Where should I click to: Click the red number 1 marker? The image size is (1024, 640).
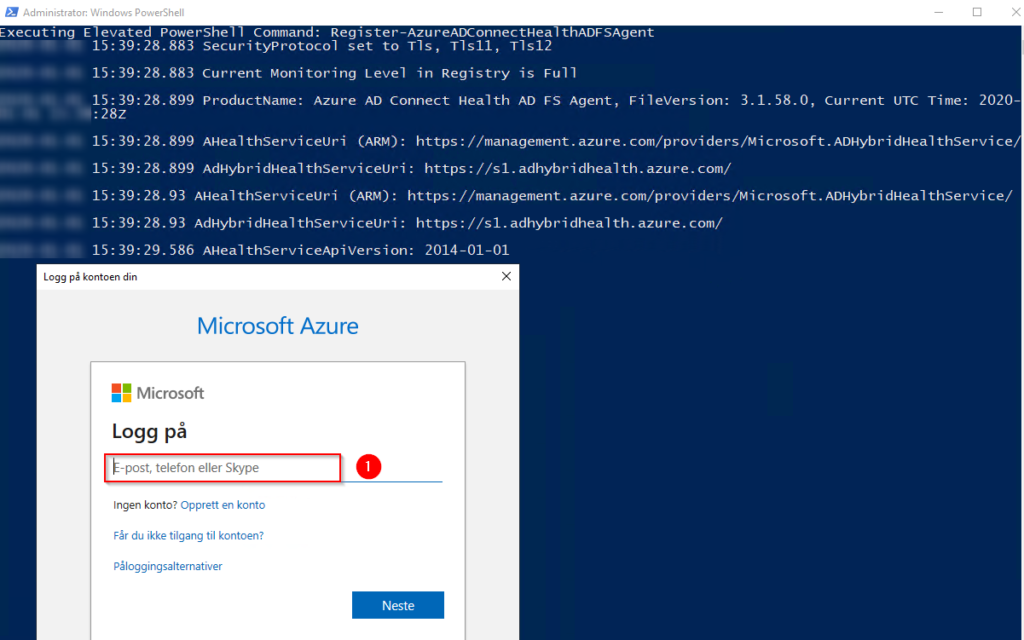click(368, 466)
